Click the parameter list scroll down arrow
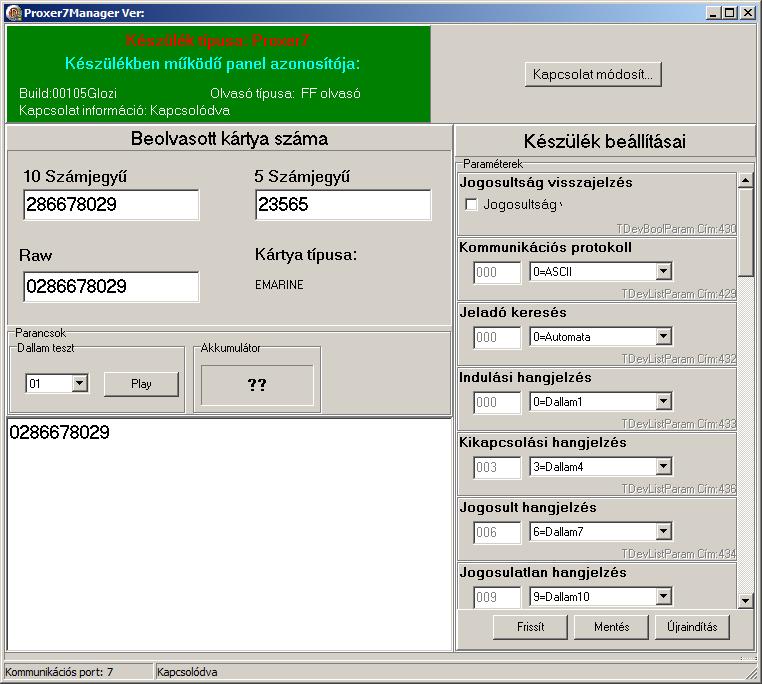762x684 pixels. tap(745, 601)
